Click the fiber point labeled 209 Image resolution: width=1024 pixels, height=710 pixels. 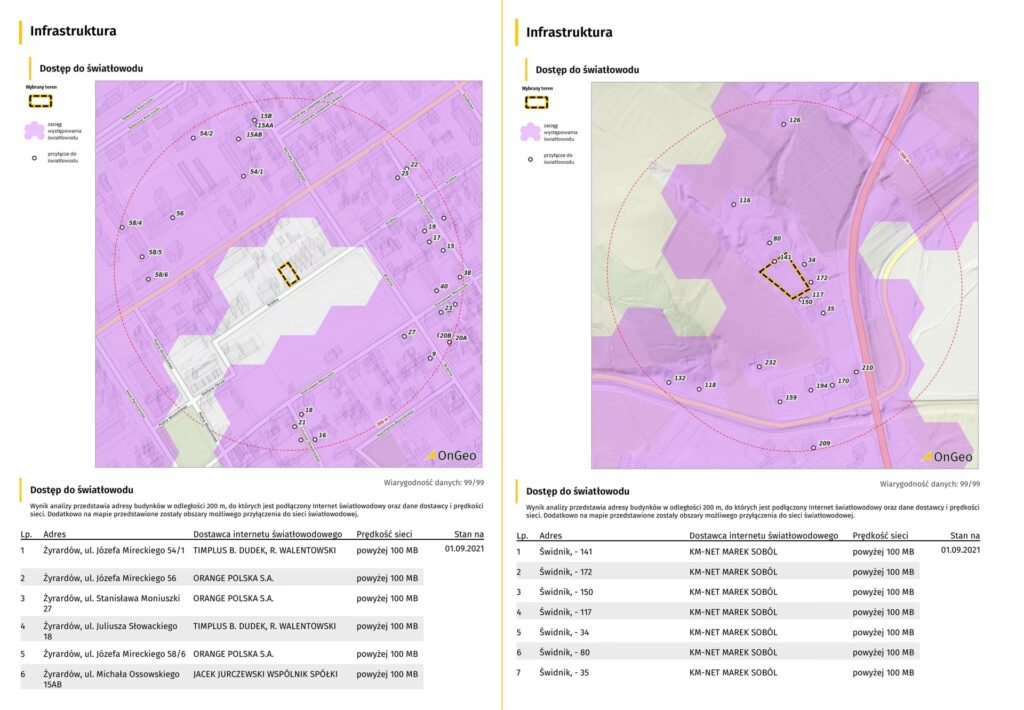[x=813, y=448]
